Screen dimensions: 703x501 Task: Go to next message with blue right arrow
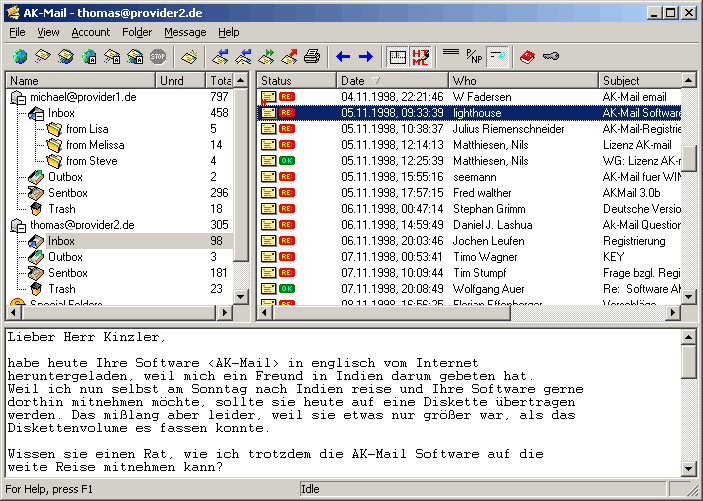366,57
